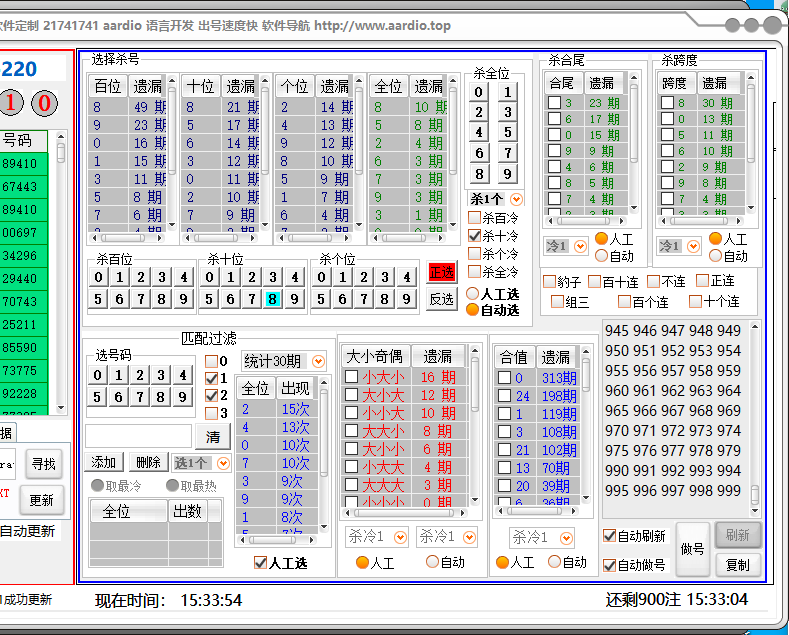Click digit 9 in 杀个位 group
This screenshot has height=635, width=789.
[406, 299]
